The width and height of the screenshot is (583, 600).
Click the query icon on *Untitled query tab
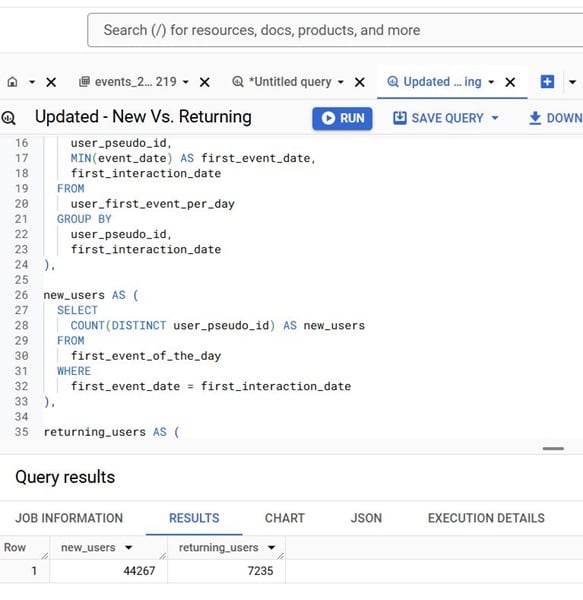point(238,82)
